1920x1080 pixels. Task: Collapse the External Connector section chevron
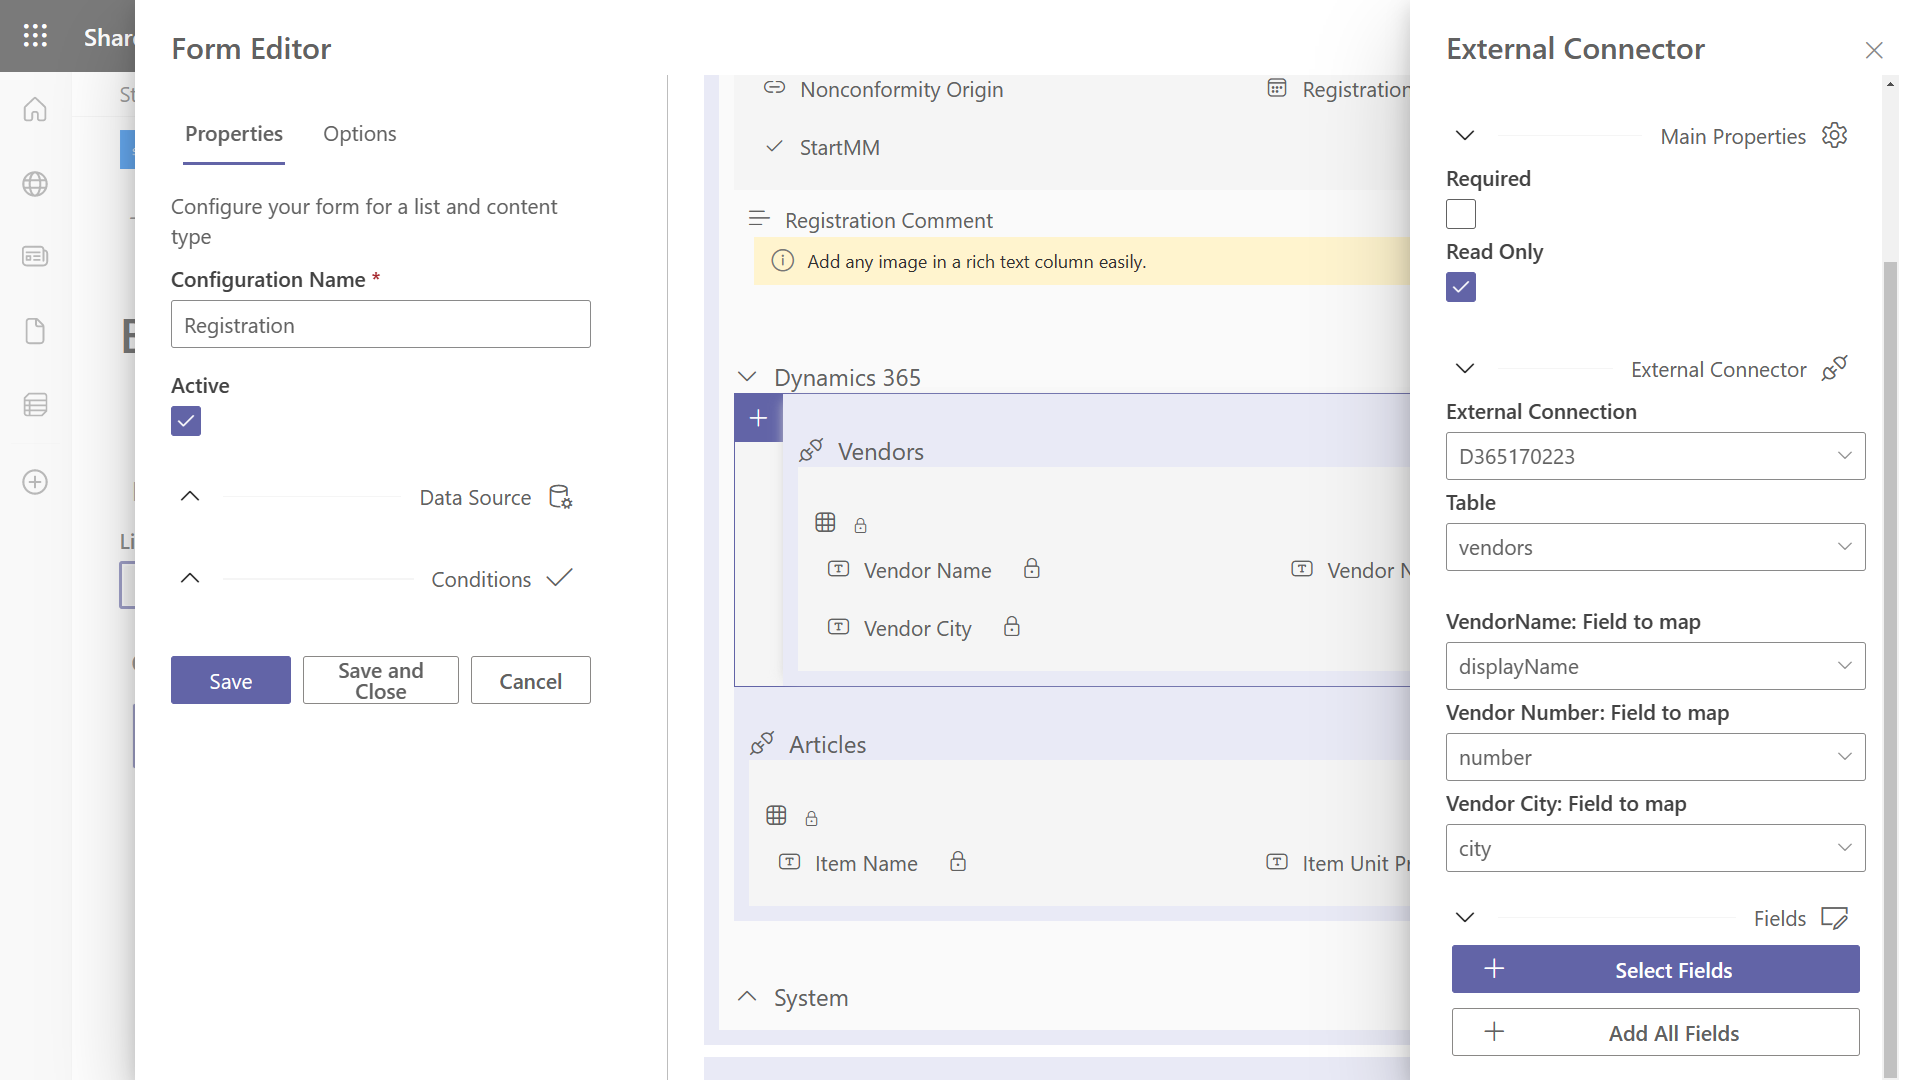pyautogui.click(x=1465, y=369)
